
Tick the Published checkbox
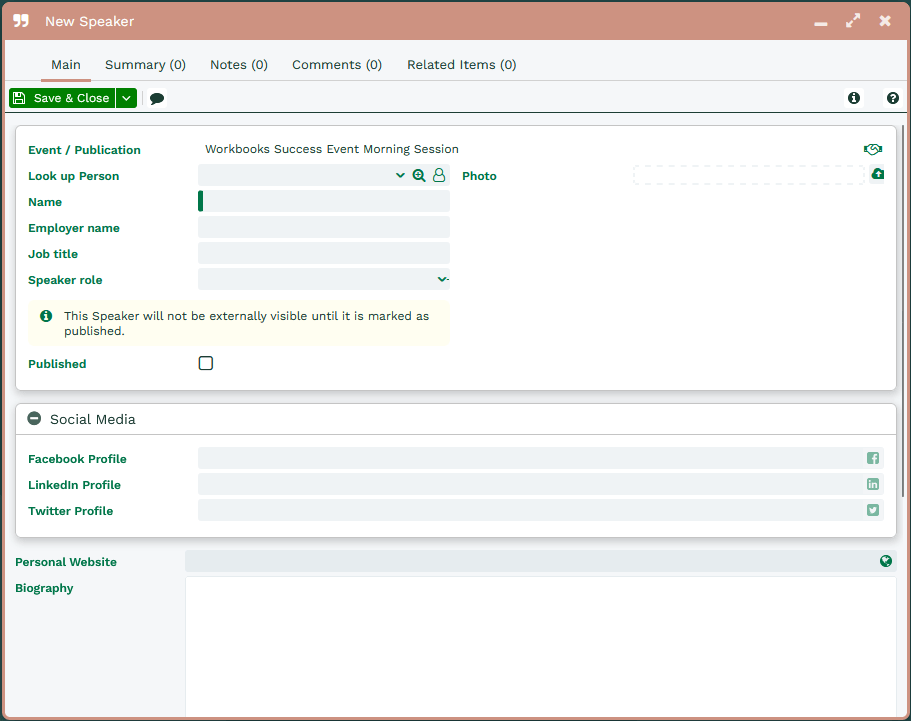point(206,363)
